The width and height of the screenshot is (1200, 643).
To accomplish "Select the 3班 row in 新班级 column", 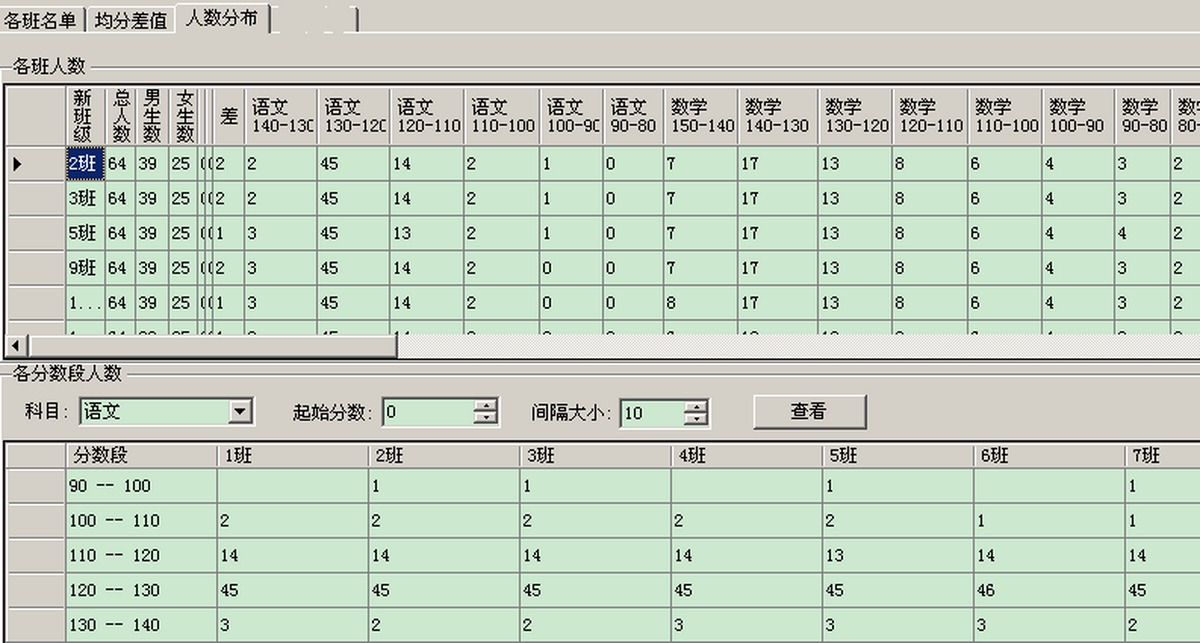I will [x=84, y=198].
